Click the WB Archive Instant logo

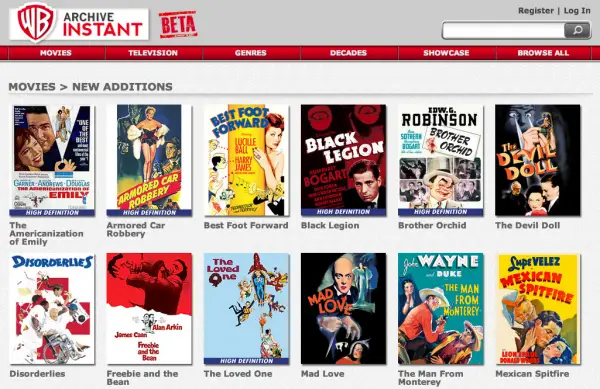pyautogui.click(x=79, y=22)
